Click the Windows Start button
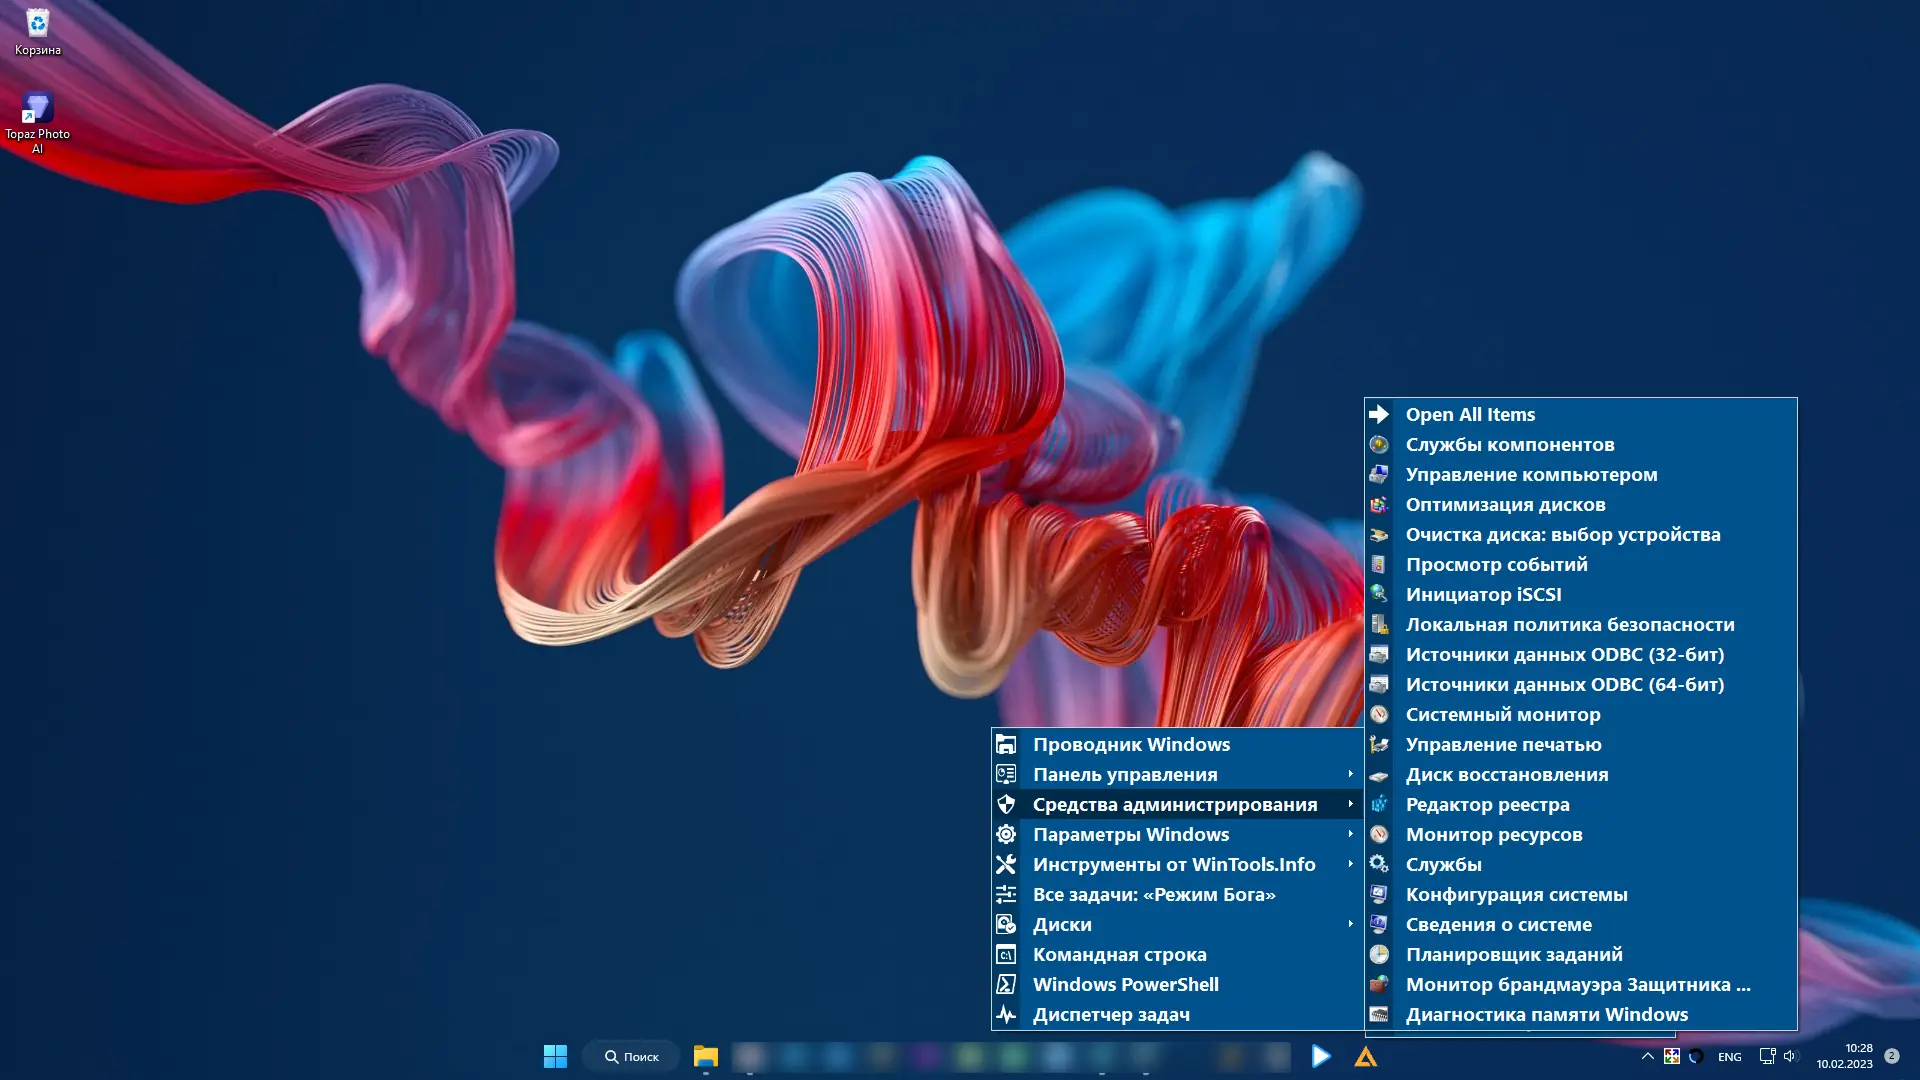The image size is (1920, 1080). pyautogui.click(x=555, y=1056)
